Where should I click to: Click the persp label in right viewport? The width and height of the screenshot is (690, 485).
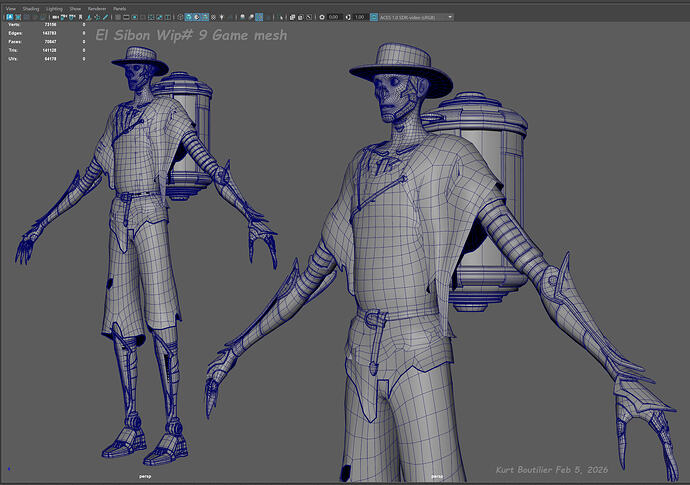436,478
